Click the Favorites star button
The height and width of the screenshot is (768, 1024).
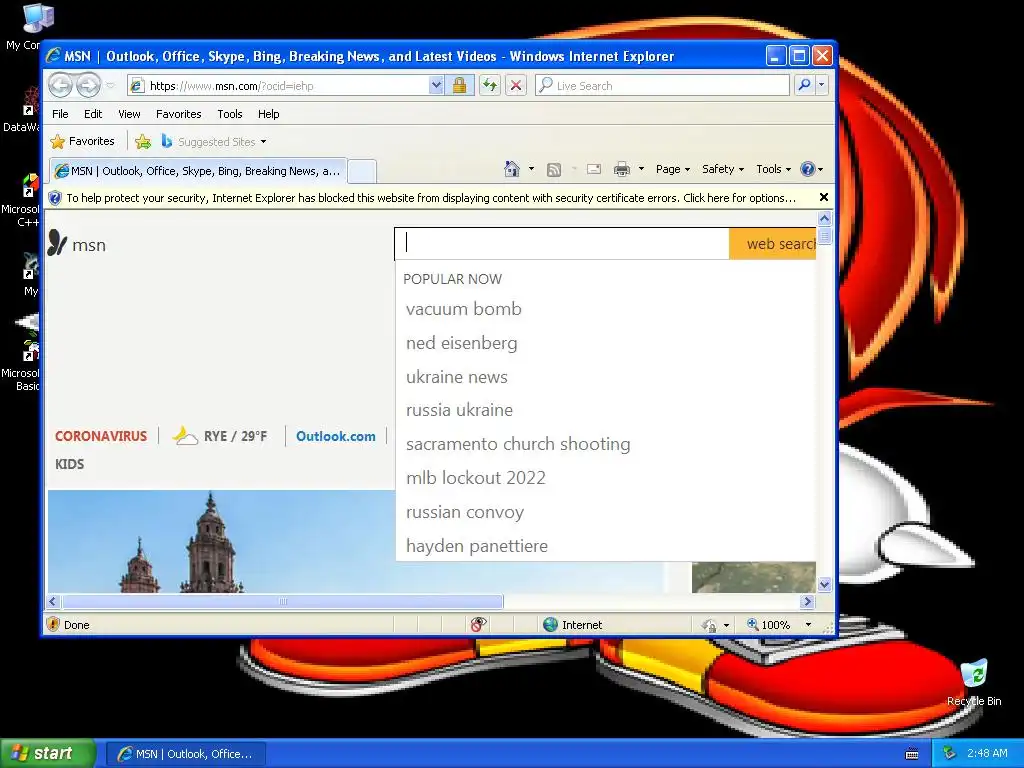pos(82,141)
